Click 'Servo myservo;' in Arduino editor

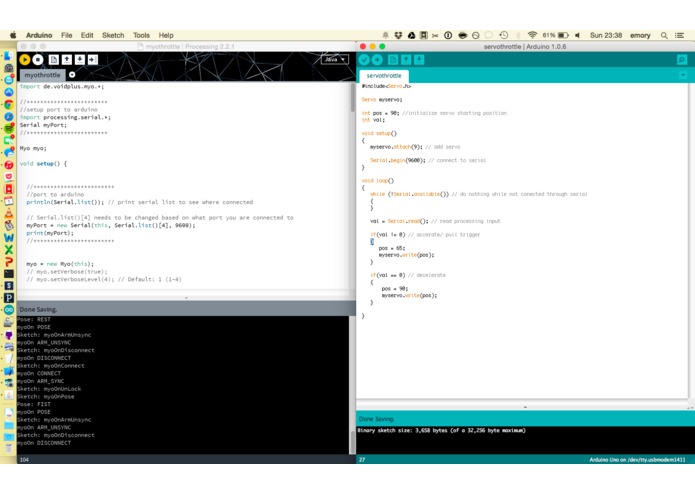(382, 100)
